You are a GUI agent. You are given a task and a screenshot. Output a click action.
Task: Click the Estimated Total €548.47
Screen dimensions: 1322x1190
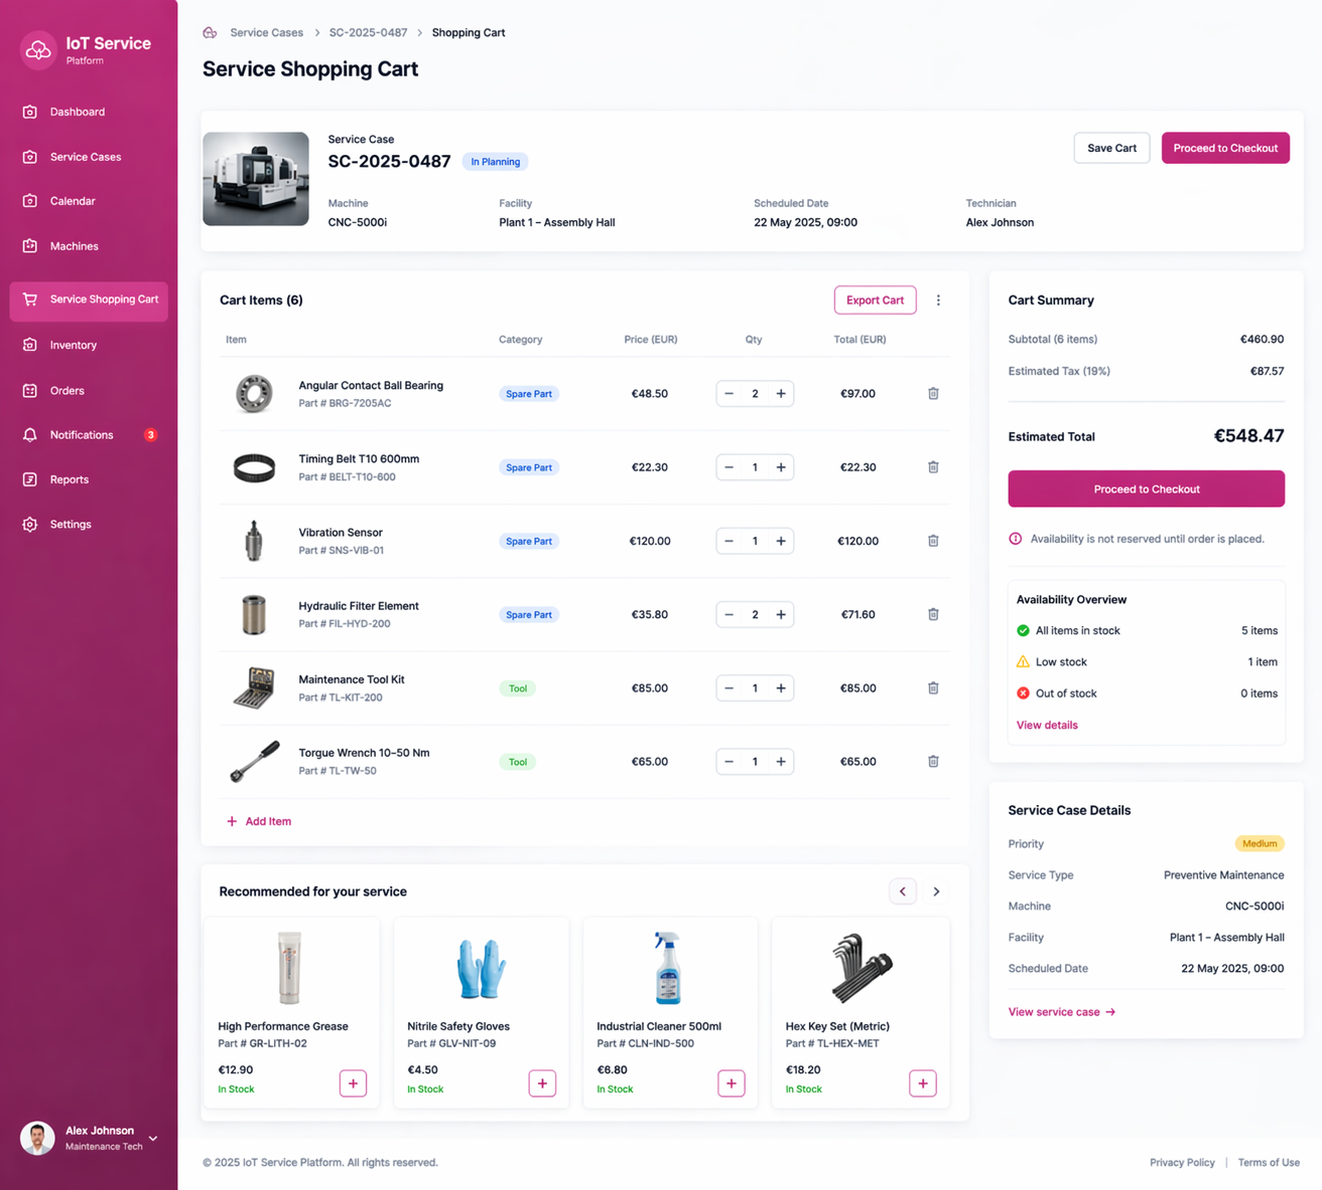(x=1248, y=436)
